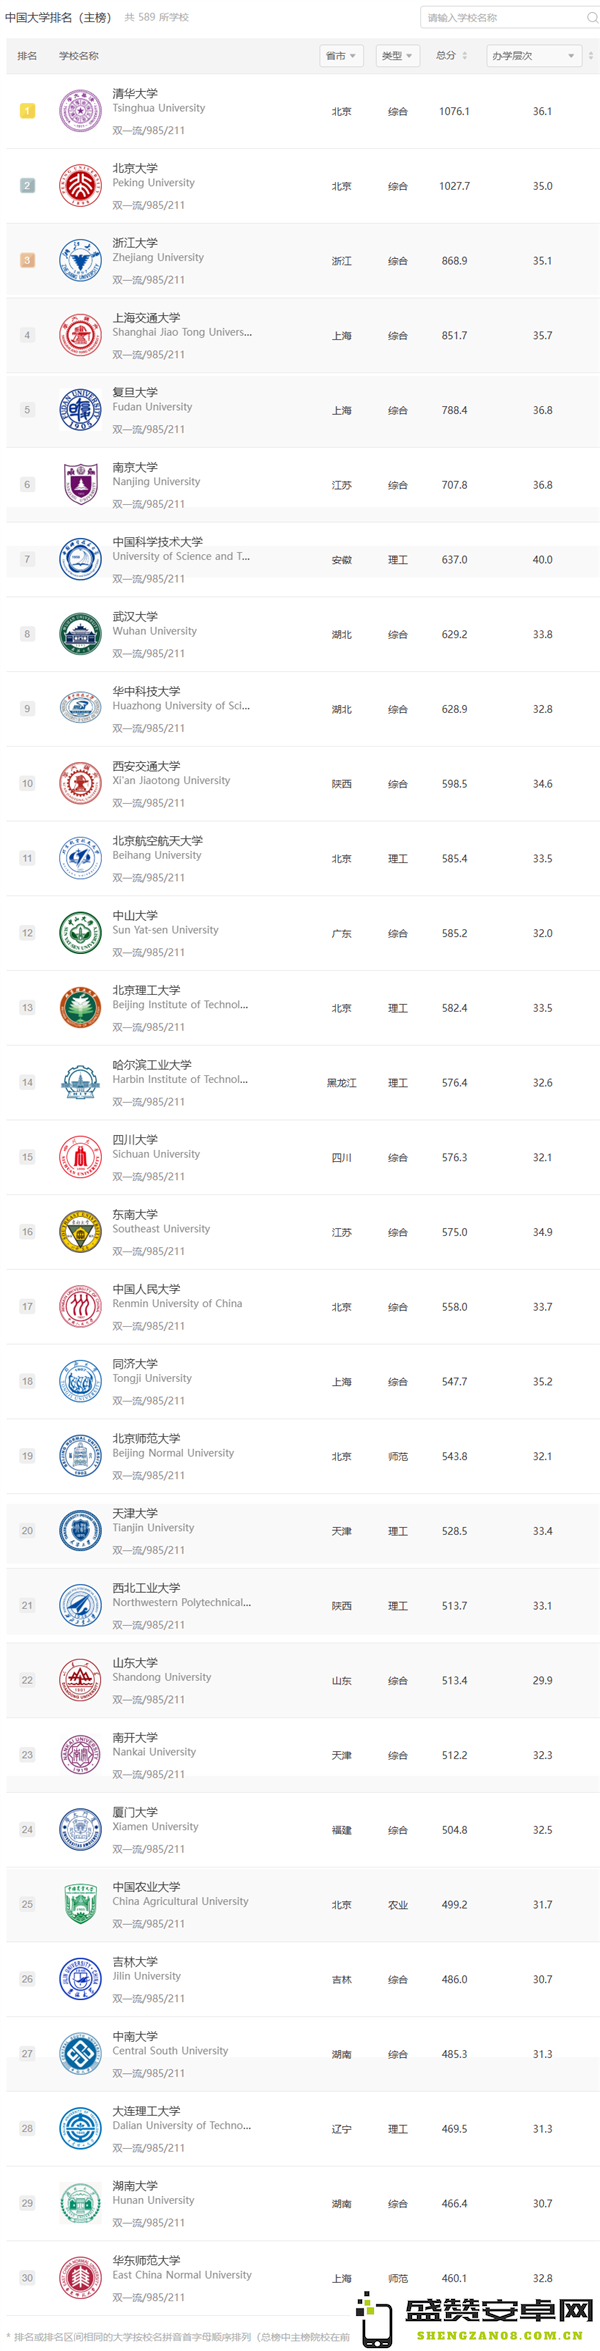This screenshot has height=2351, width=600.
Task: Click the search magnifier icon
Action: pos(592,18)
